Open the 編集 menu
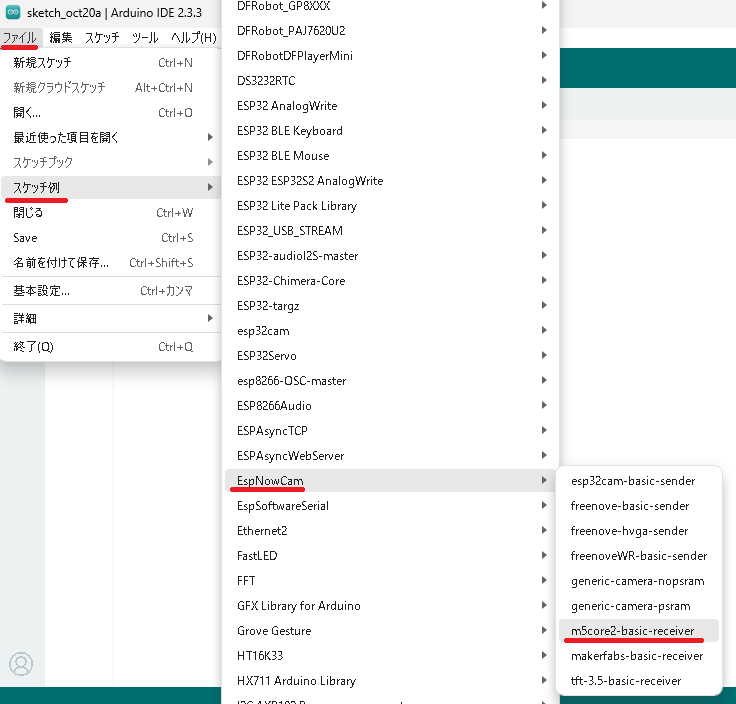Image resolution: width=736 pixels, height=704 pixels. (x=61, y=37)
